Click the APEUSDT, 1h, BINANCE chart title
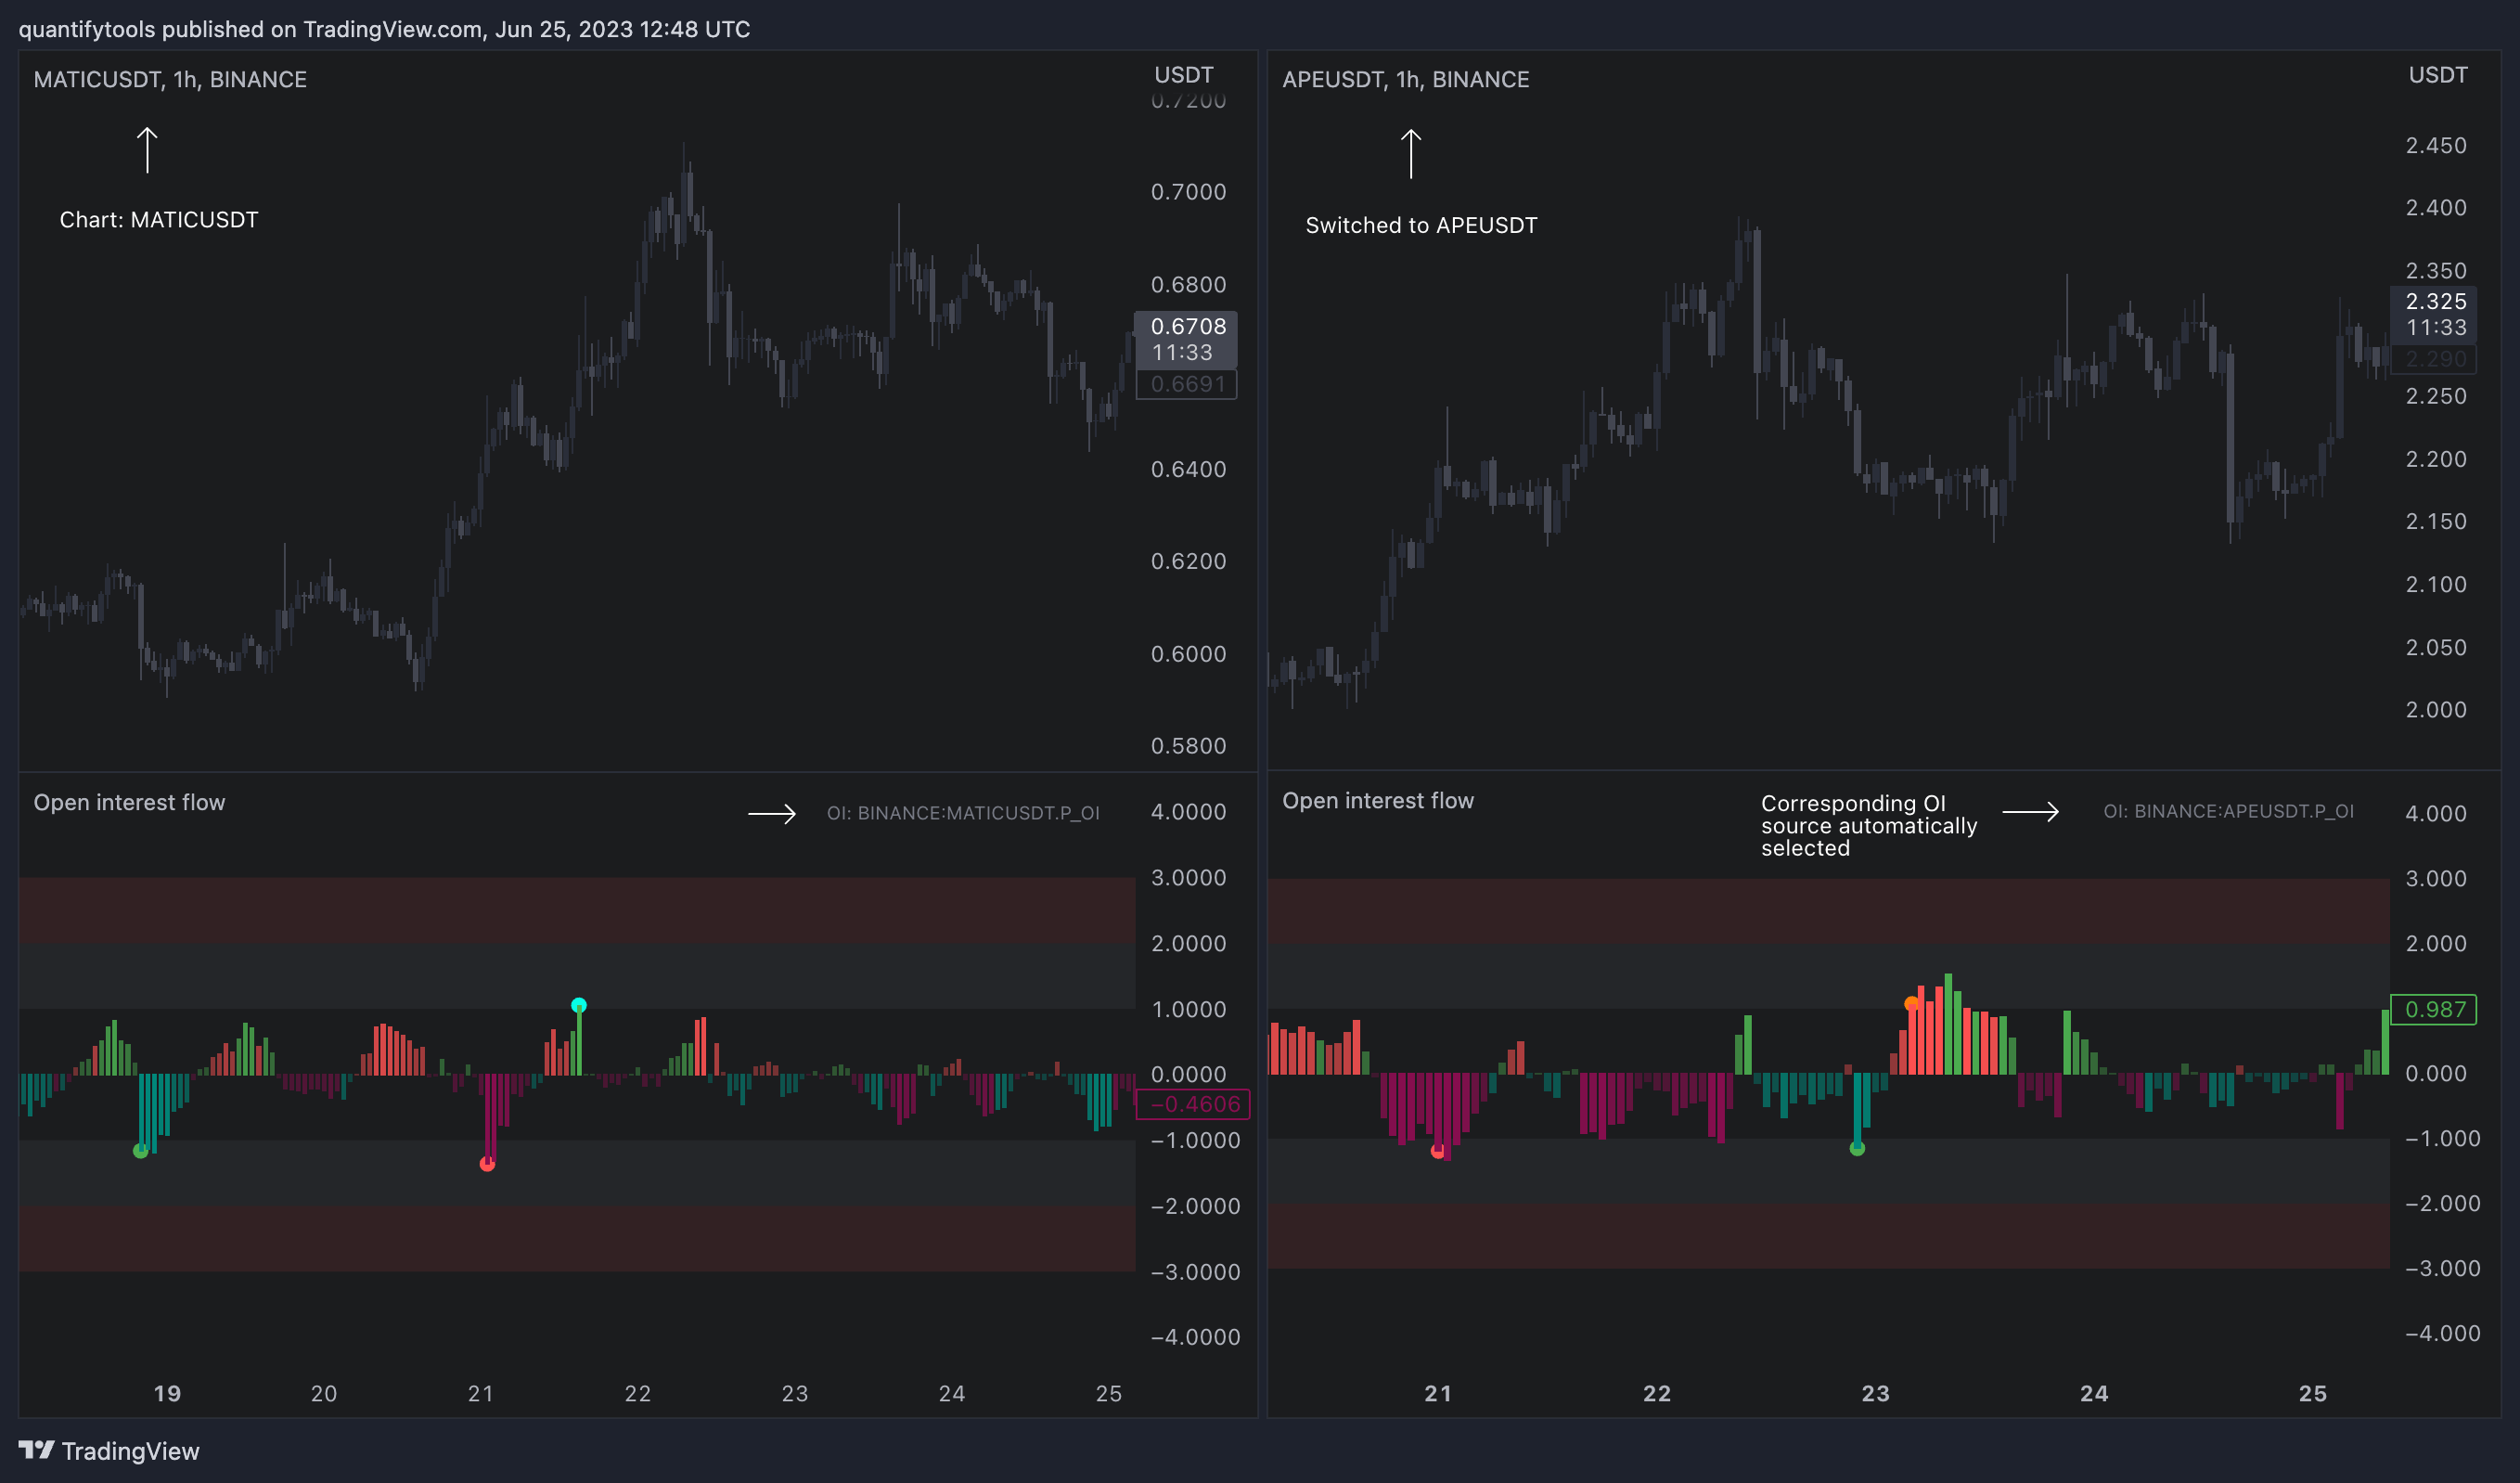Viewport: 2520px width, 1483px height. pyautogui.click(x=1405, y=79)
